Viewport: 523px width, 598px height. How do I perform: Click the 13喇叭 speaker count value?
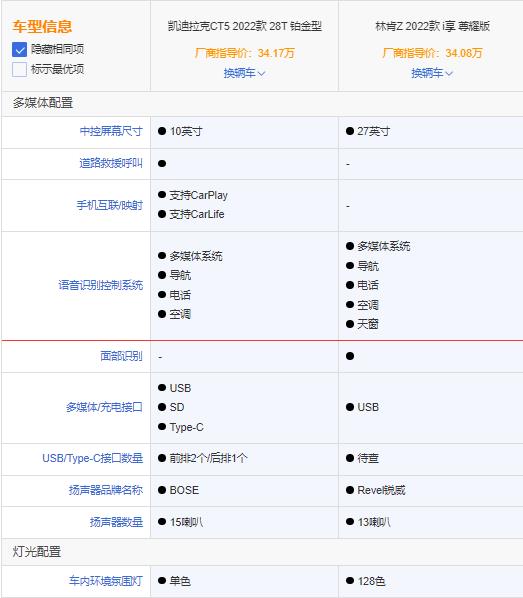[374, 522]
